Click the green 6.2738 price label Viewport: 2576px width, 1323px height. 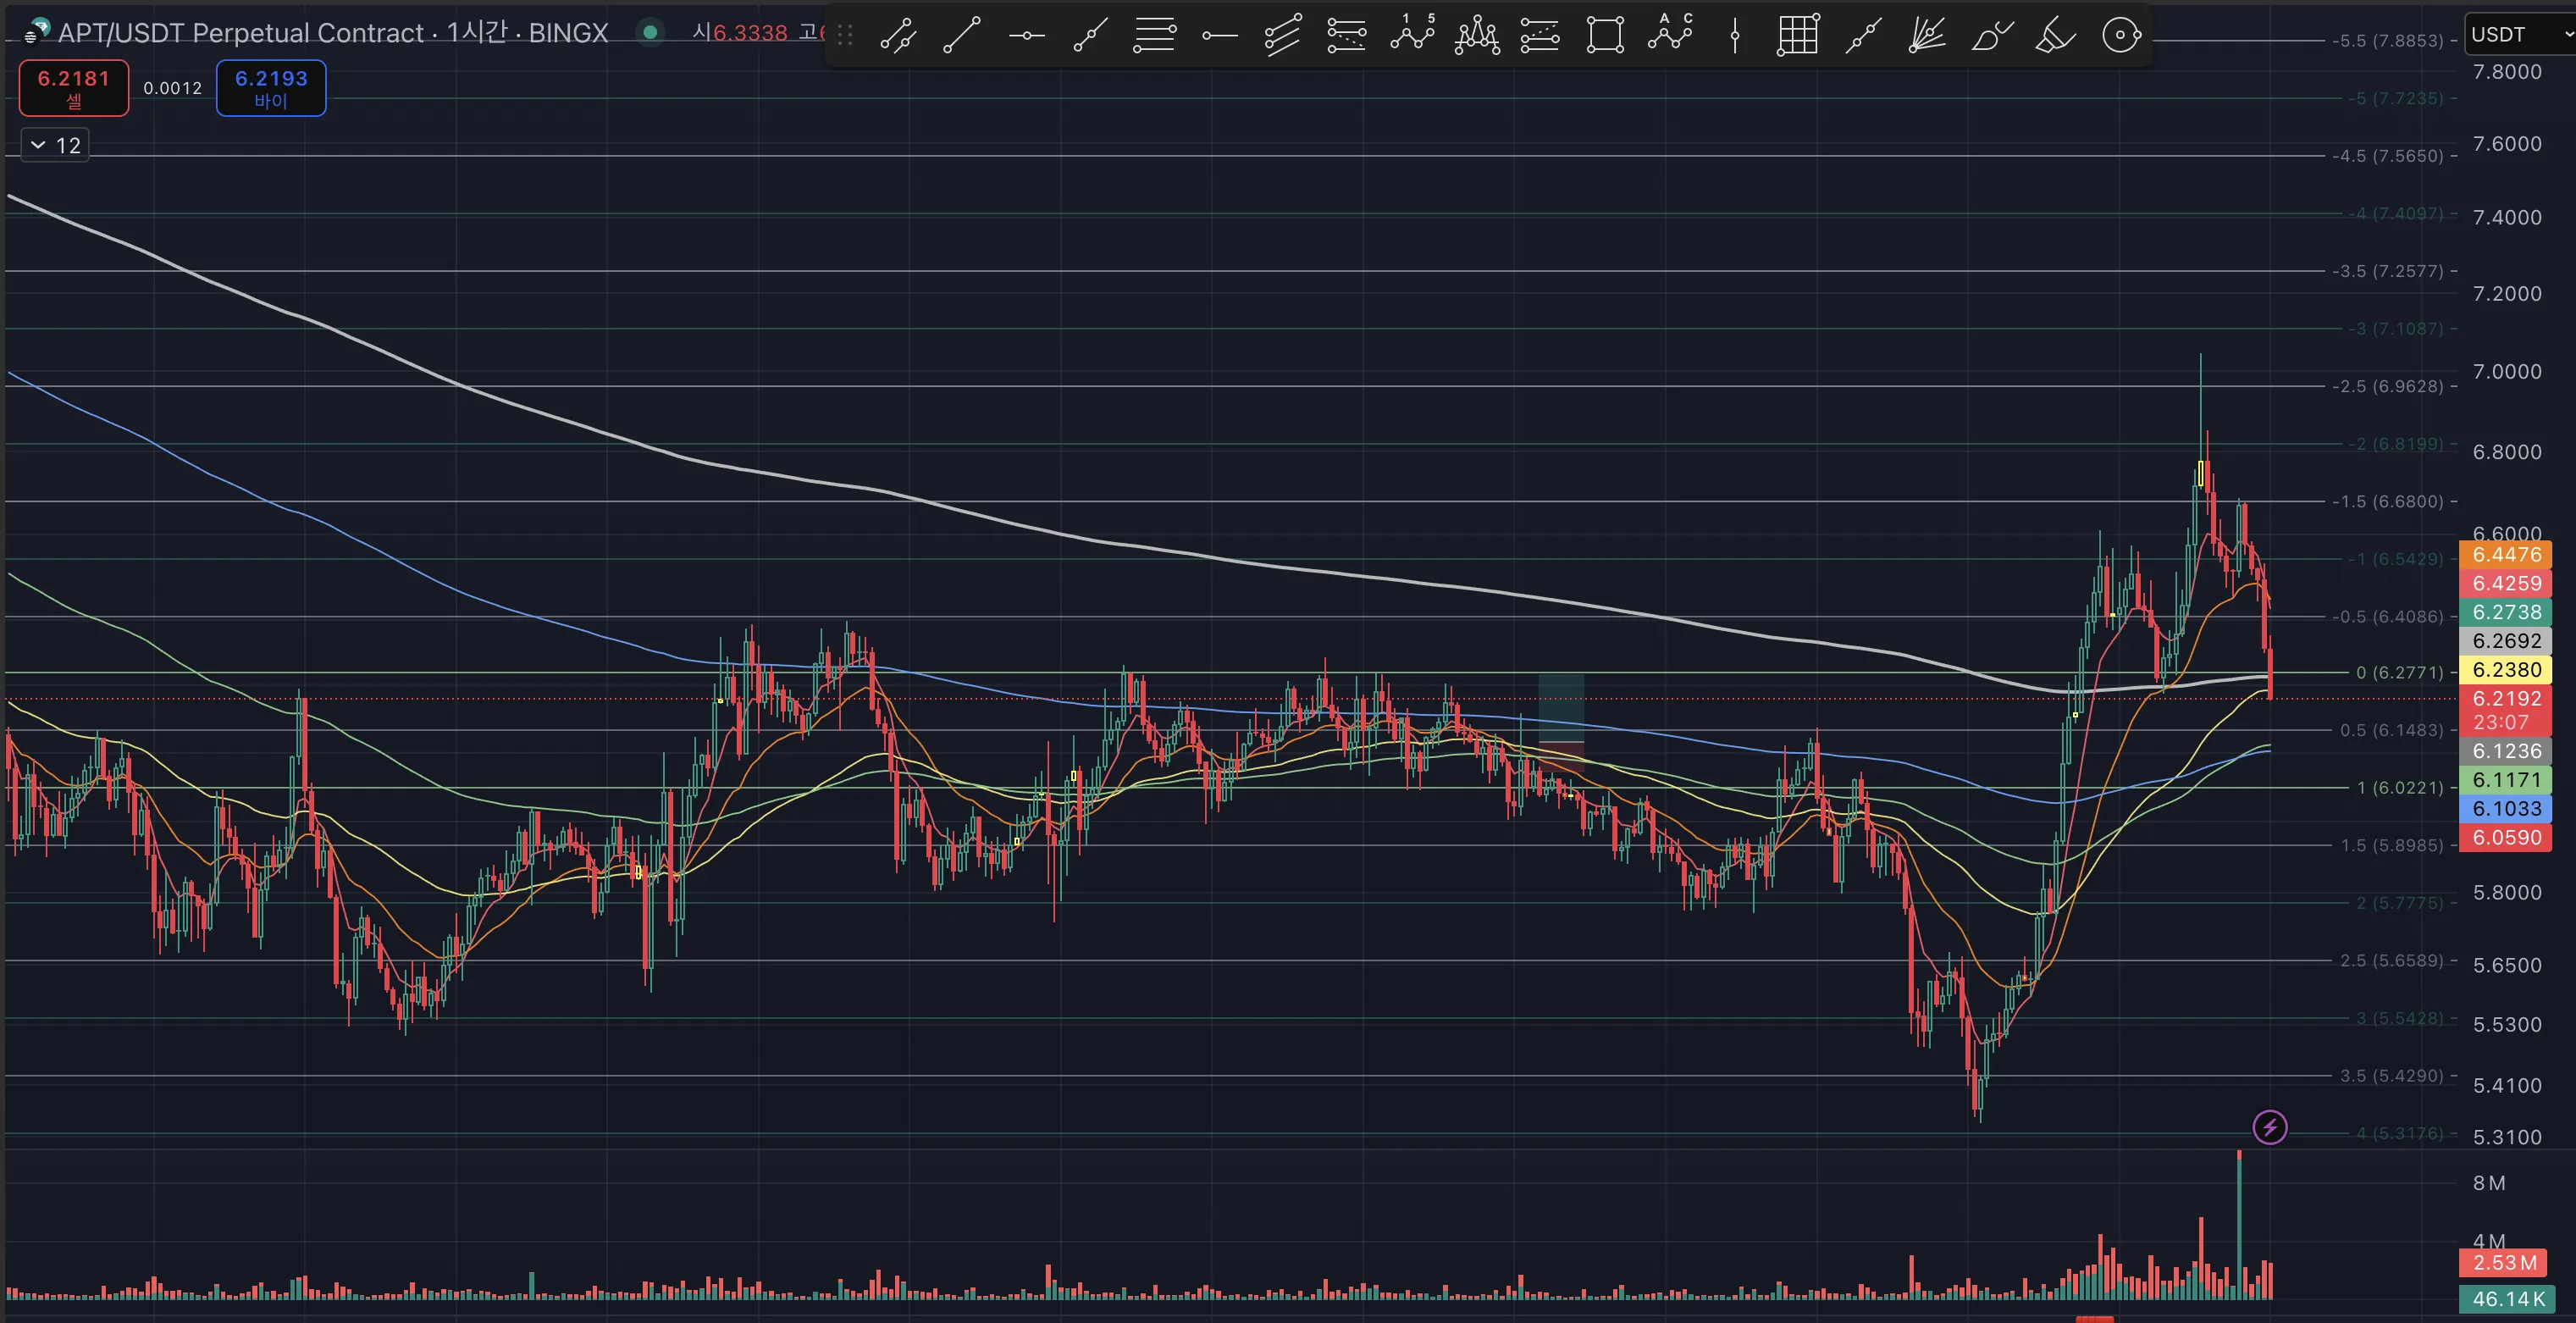(x=2505, y=612)
